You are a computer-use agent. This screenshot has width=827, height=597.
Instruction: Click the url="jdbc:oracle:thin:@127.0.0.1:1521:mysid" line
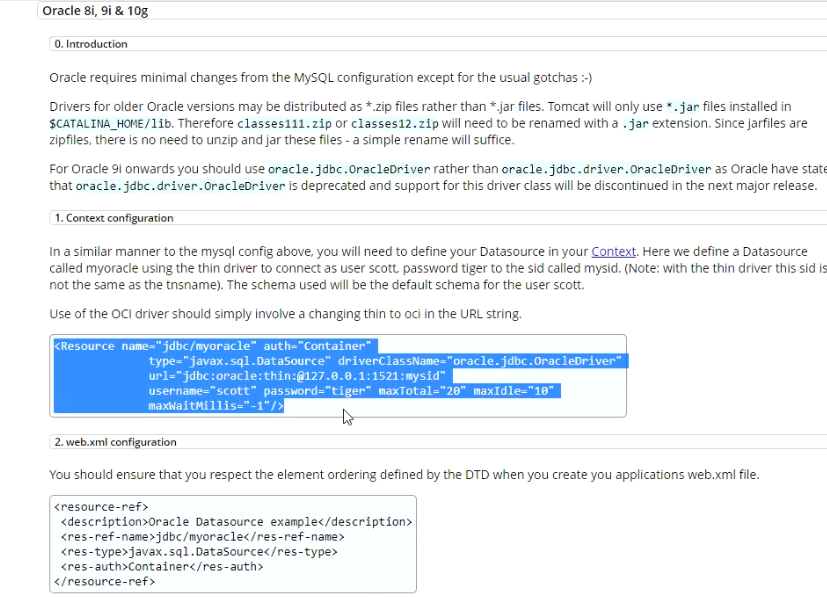pyautogui.click(x=297, y=376)
